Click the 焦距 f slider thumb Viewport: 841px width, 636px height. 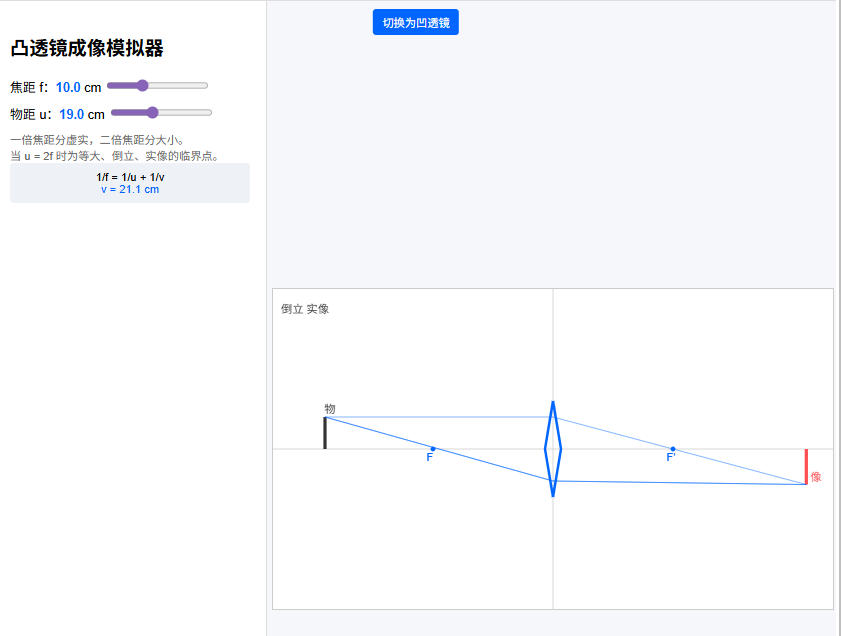click(142, 86)
